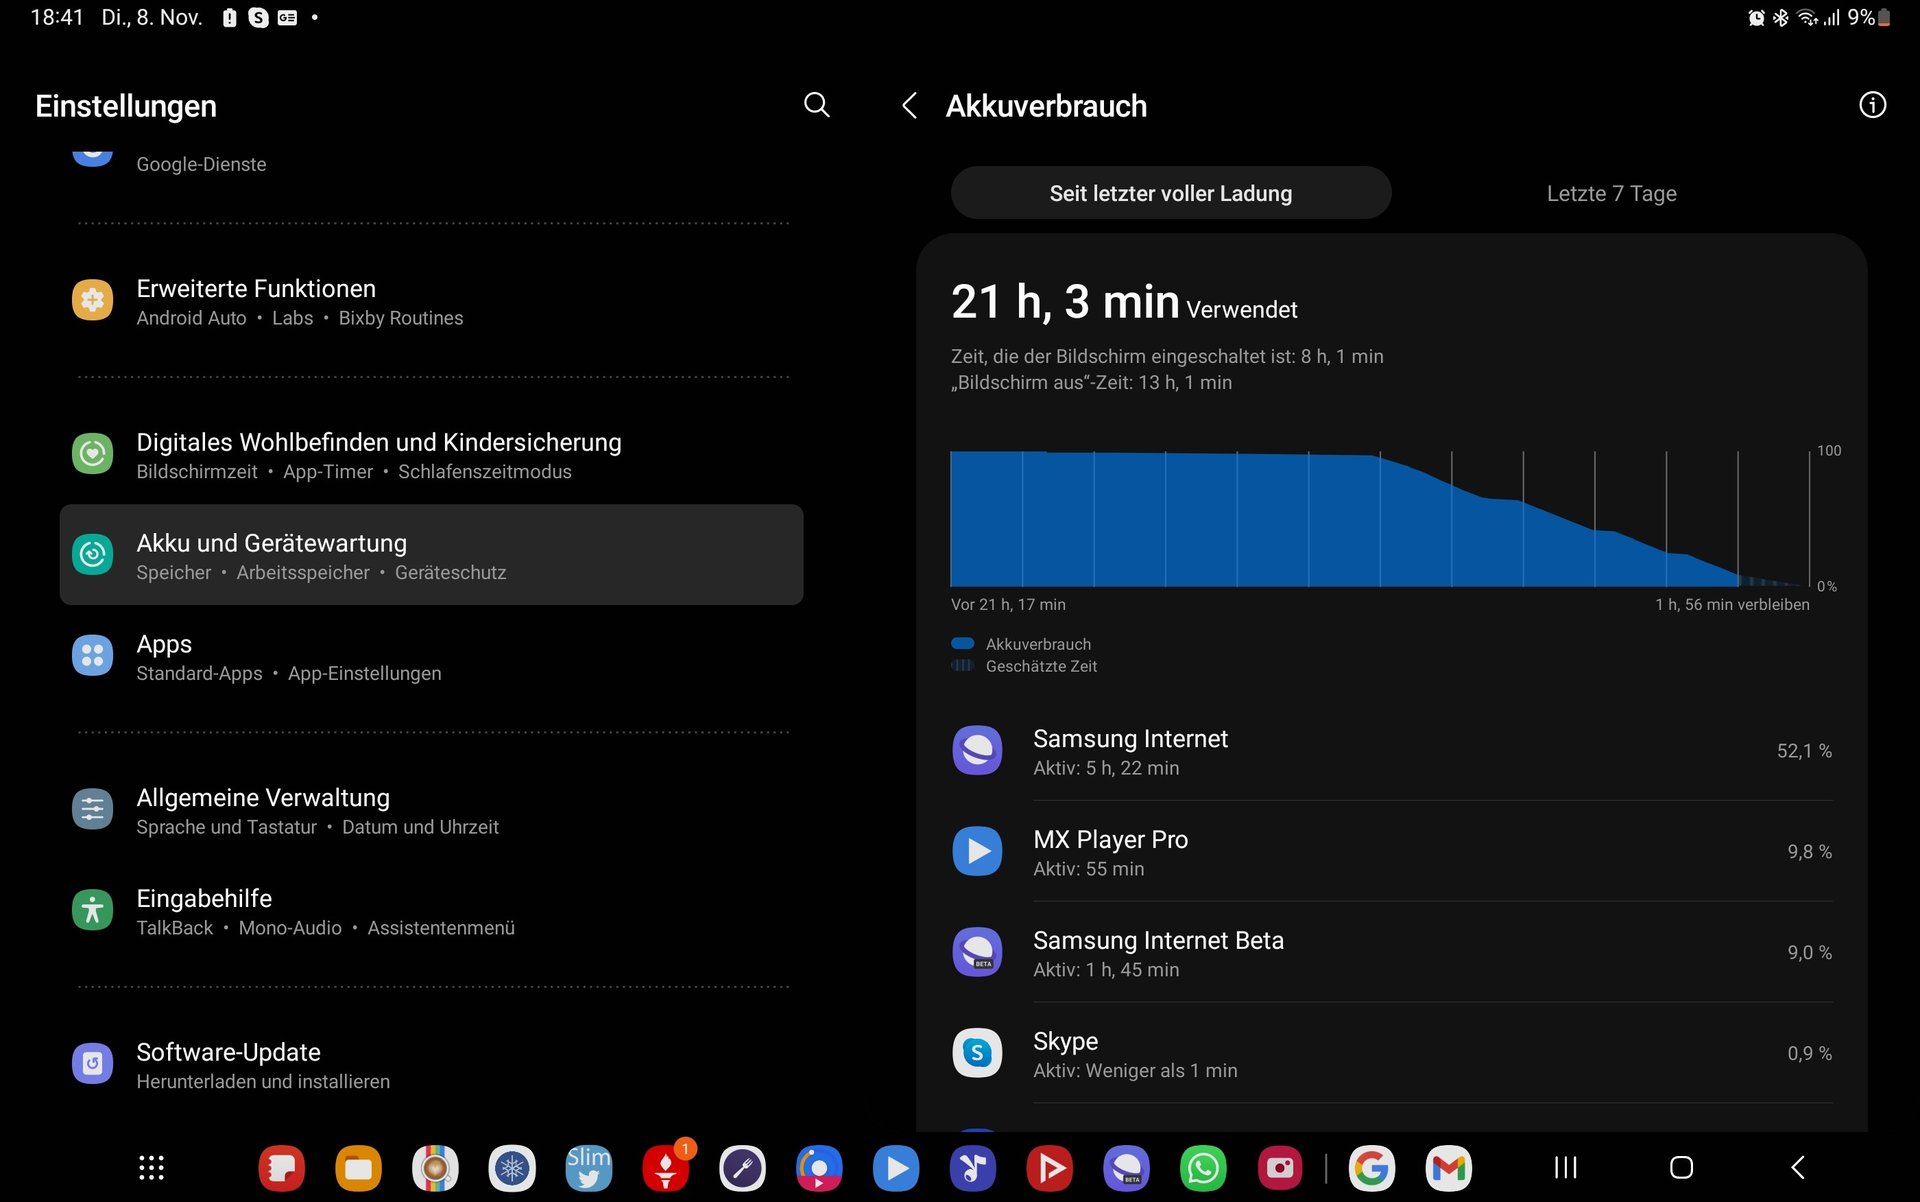This screenshot has width=1920, height=1202.
Task: Select Seit letzter voller Ladung tab
Action: (1170, 193)
